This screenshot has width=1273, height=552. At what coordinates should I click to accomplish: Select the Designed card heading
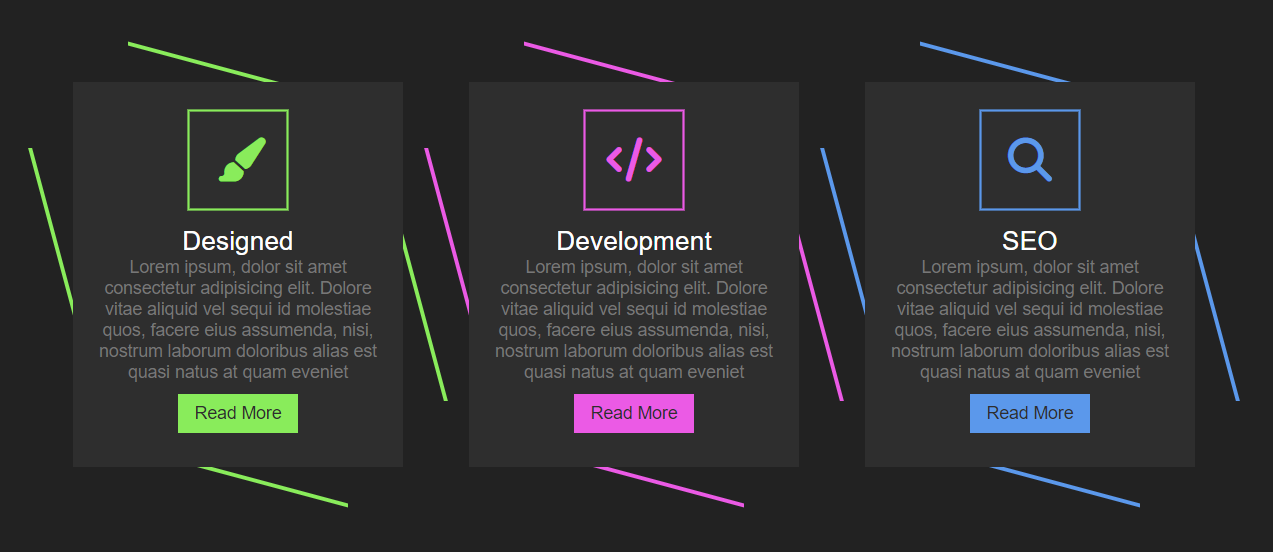pos(238,241)
